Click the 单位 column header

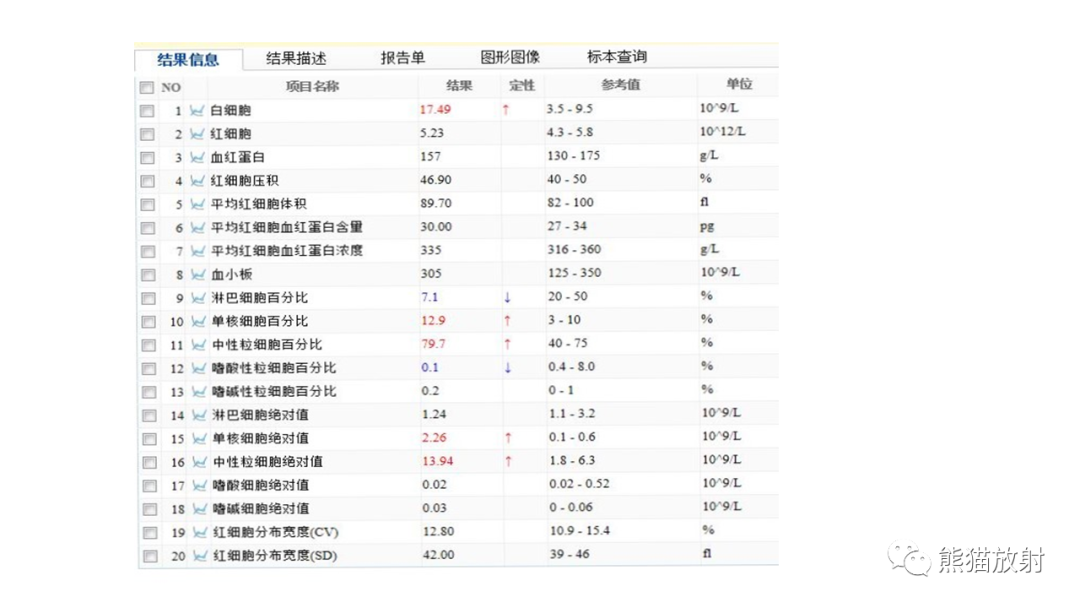[739, 84]
